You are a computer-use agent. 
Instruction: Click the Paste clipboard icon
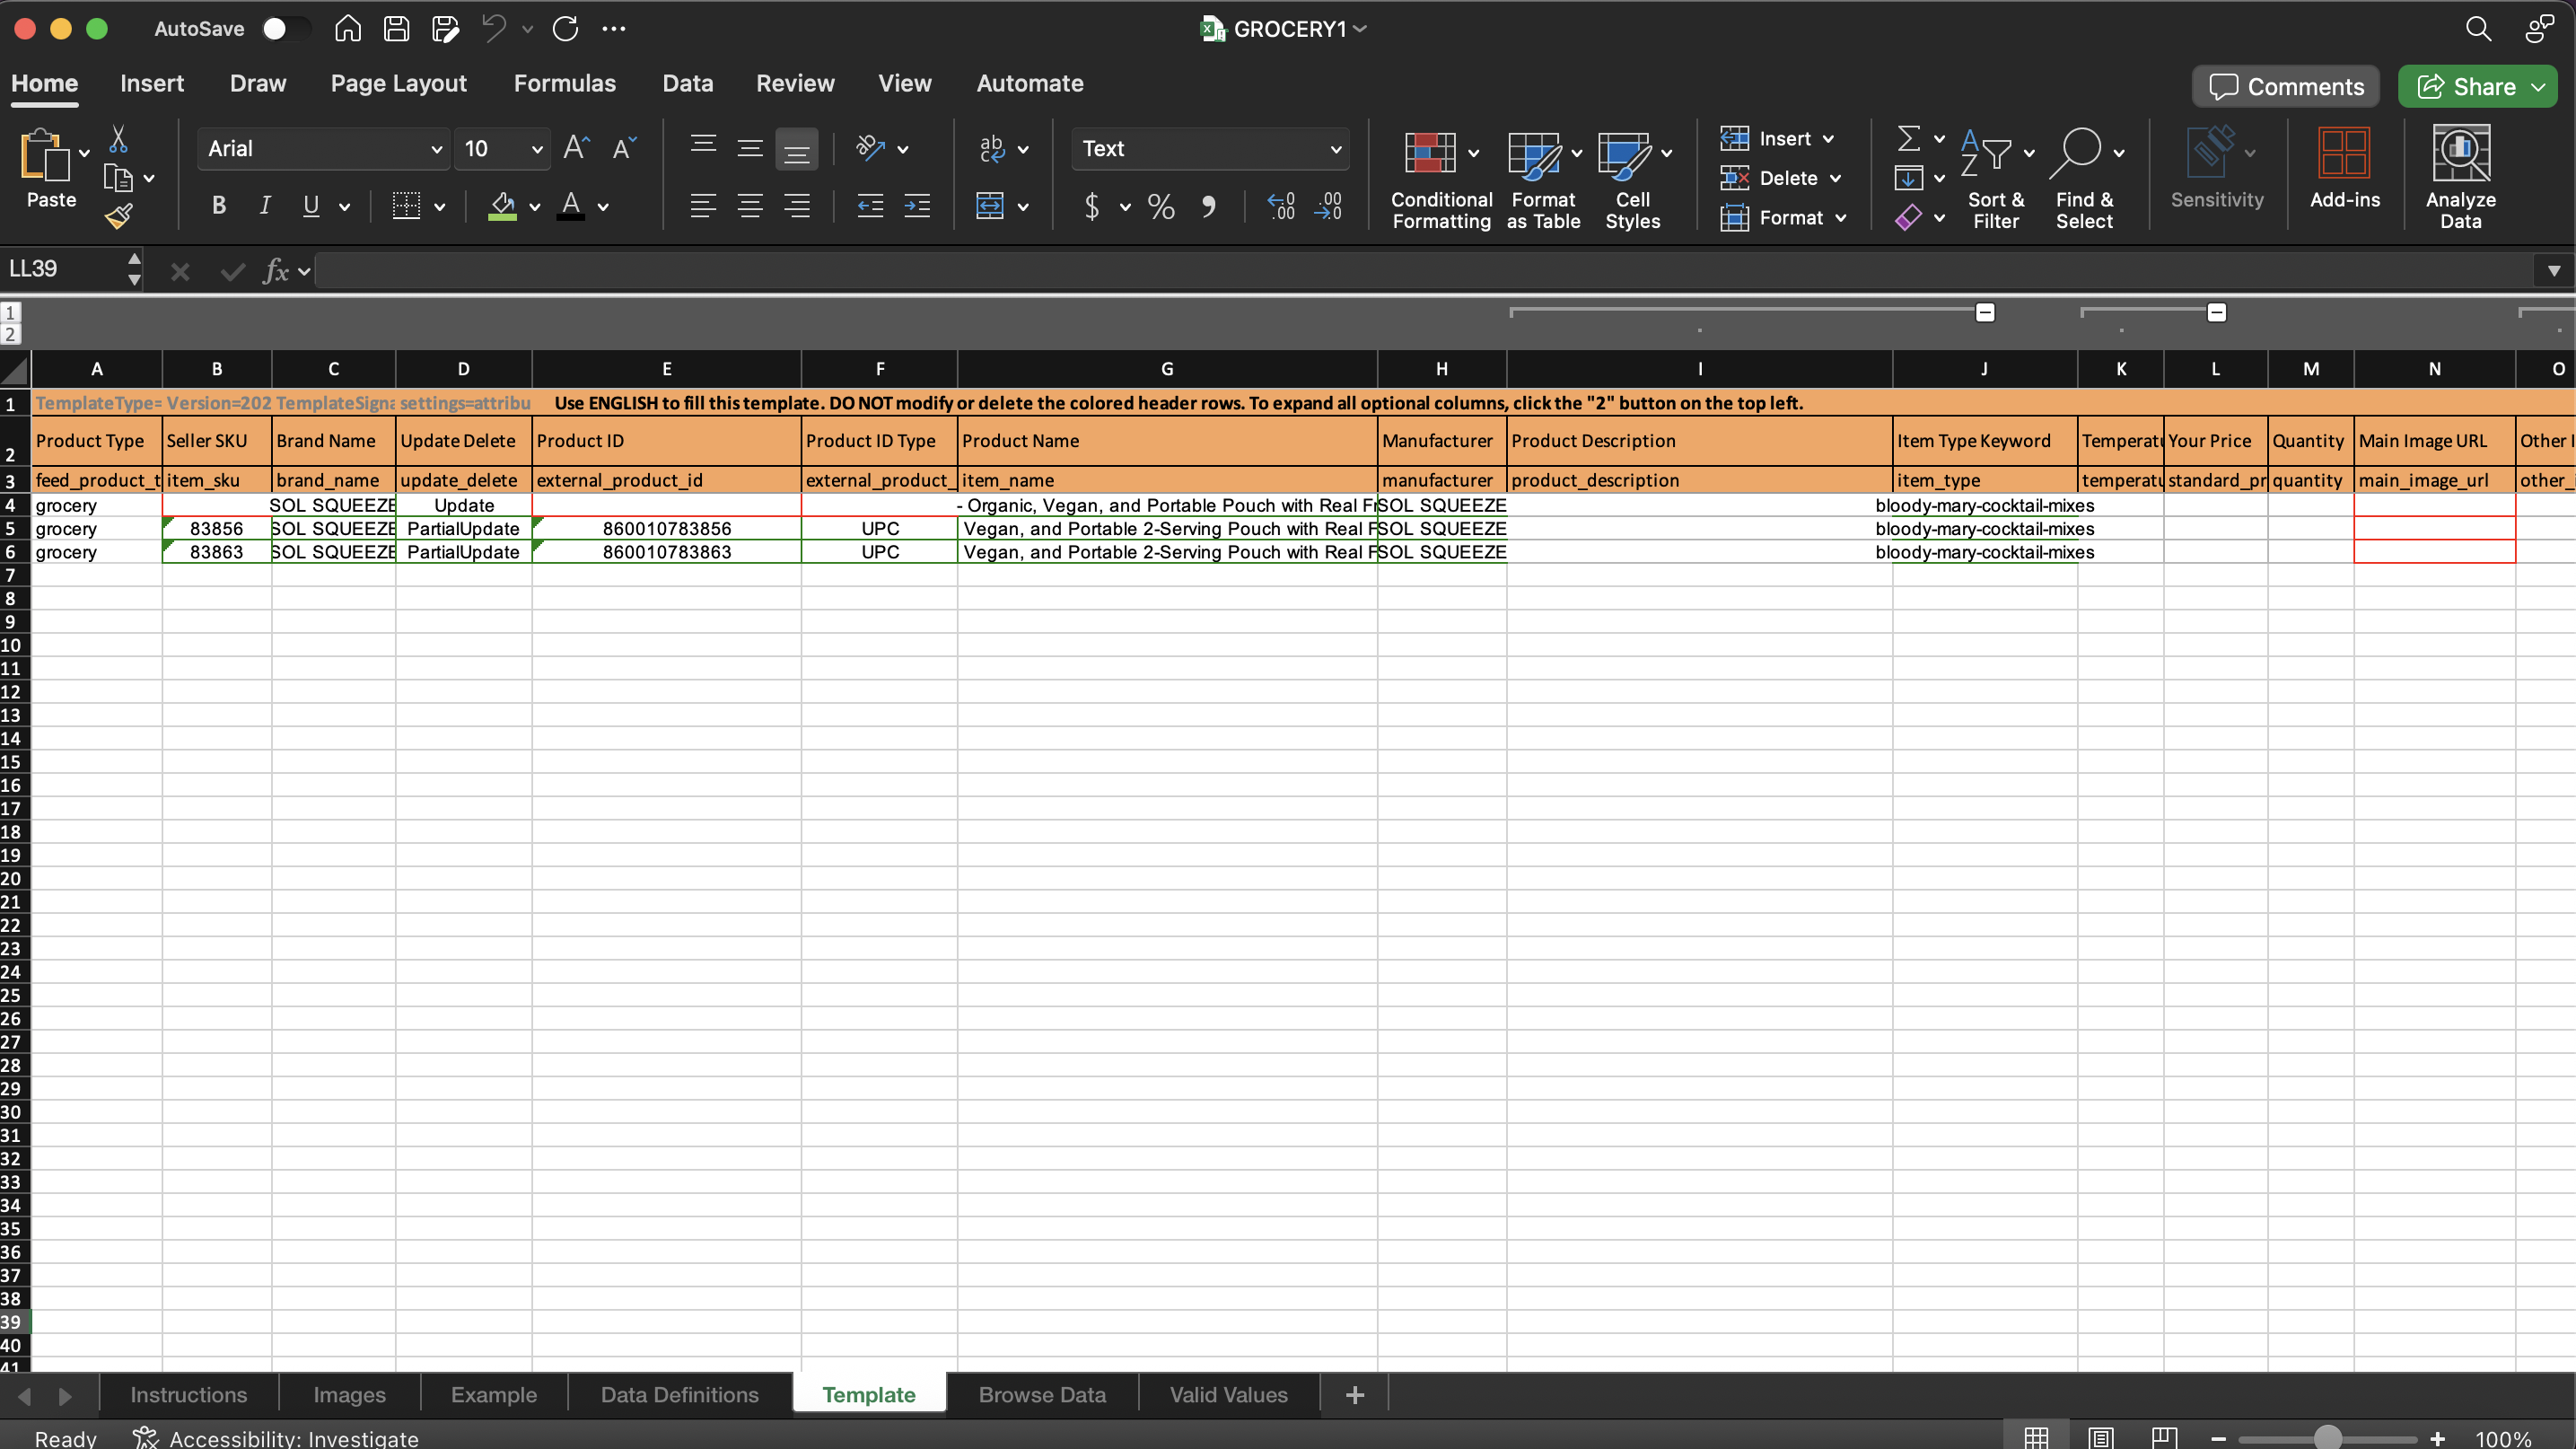pos(44,155)
